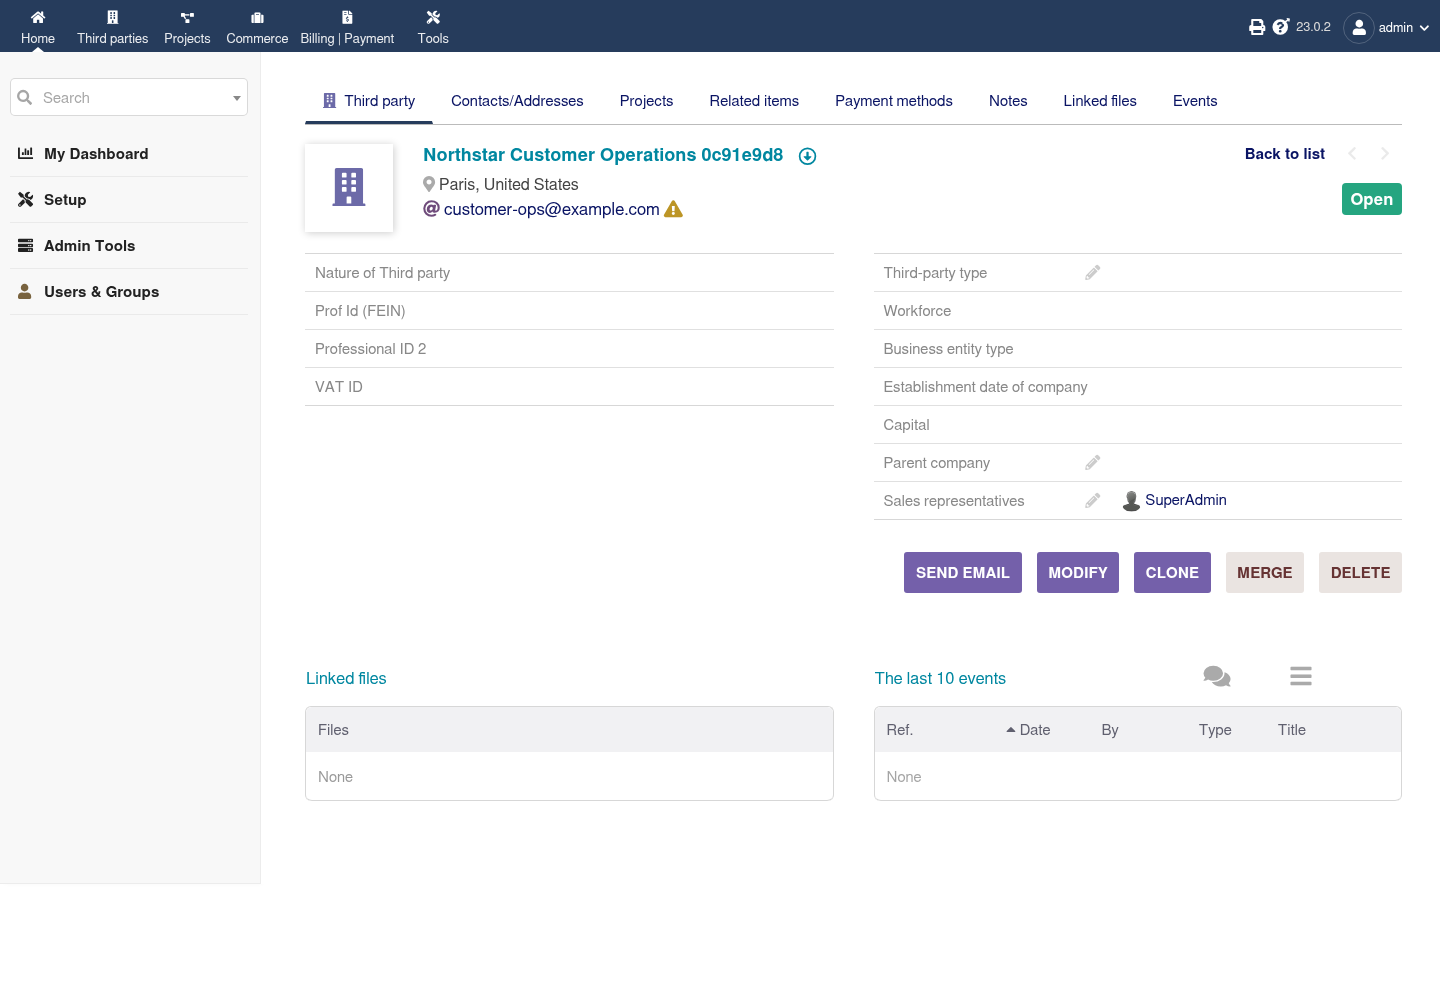Open the help question-mark icon
The image size is (1440, 1000).
1281,27
